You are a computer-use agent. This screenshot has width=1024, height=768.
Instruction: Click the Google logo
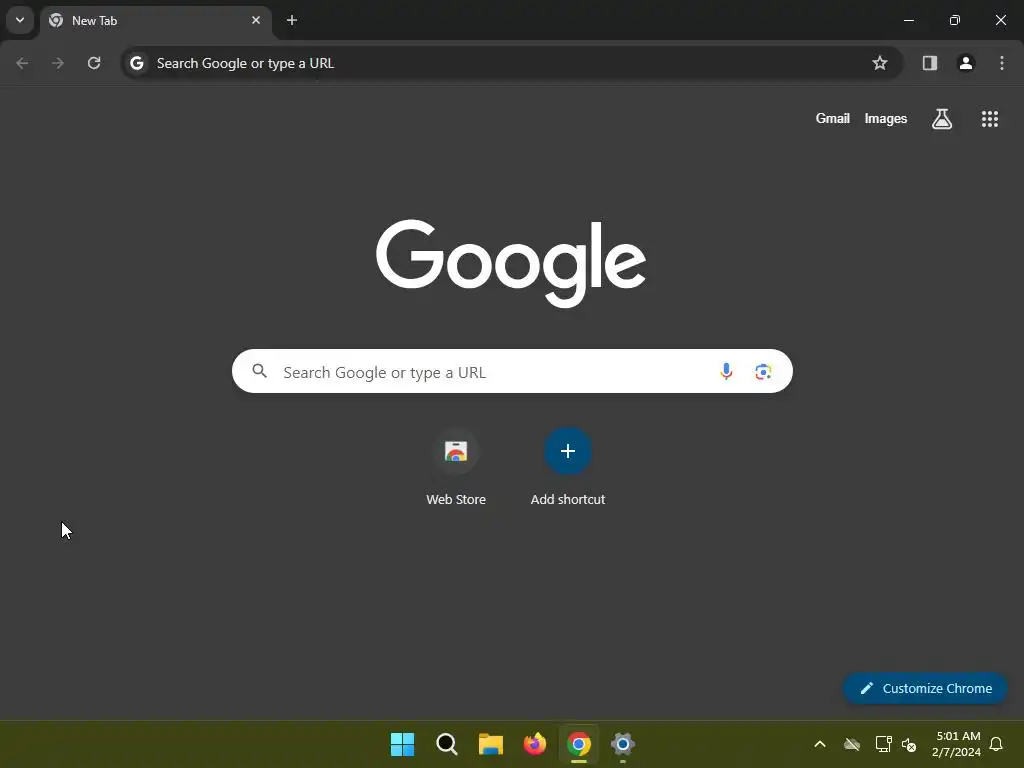coord(511,263)
